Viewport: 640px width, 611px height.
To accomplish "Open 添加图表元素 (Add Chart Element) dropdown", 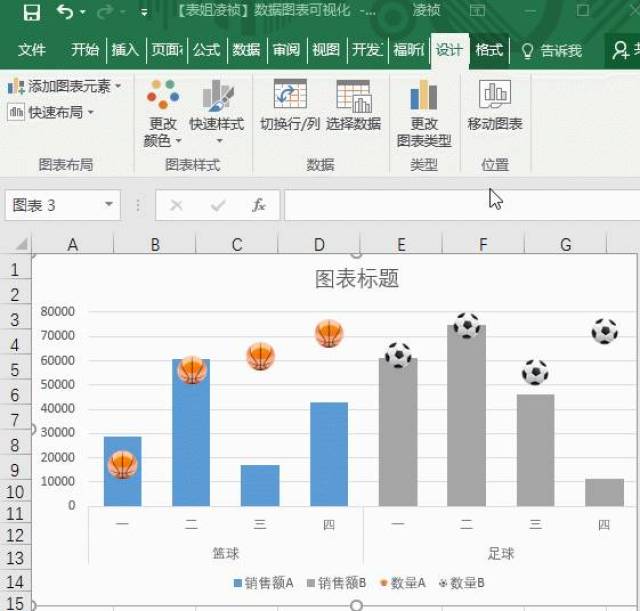I will 64,86.
